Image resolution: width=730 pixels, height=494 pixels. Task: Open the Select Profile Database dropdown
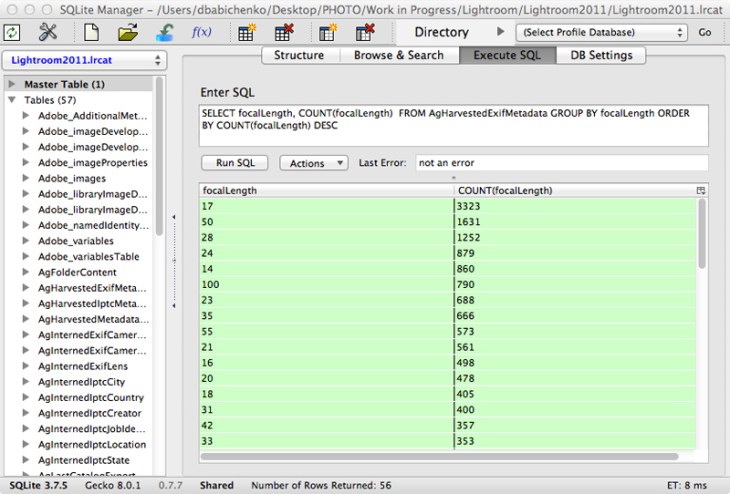click(x=600, y=32)
